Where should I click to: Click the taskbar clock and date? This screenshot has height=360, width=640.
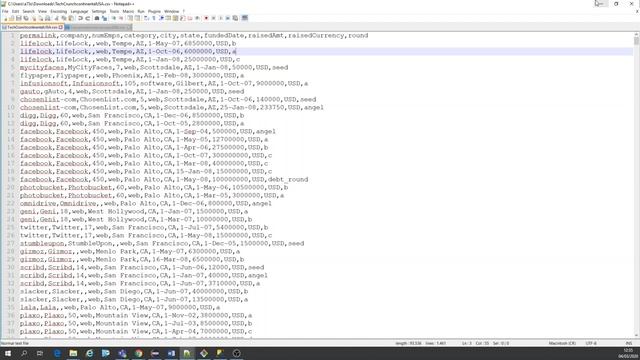tap(629, 353)
